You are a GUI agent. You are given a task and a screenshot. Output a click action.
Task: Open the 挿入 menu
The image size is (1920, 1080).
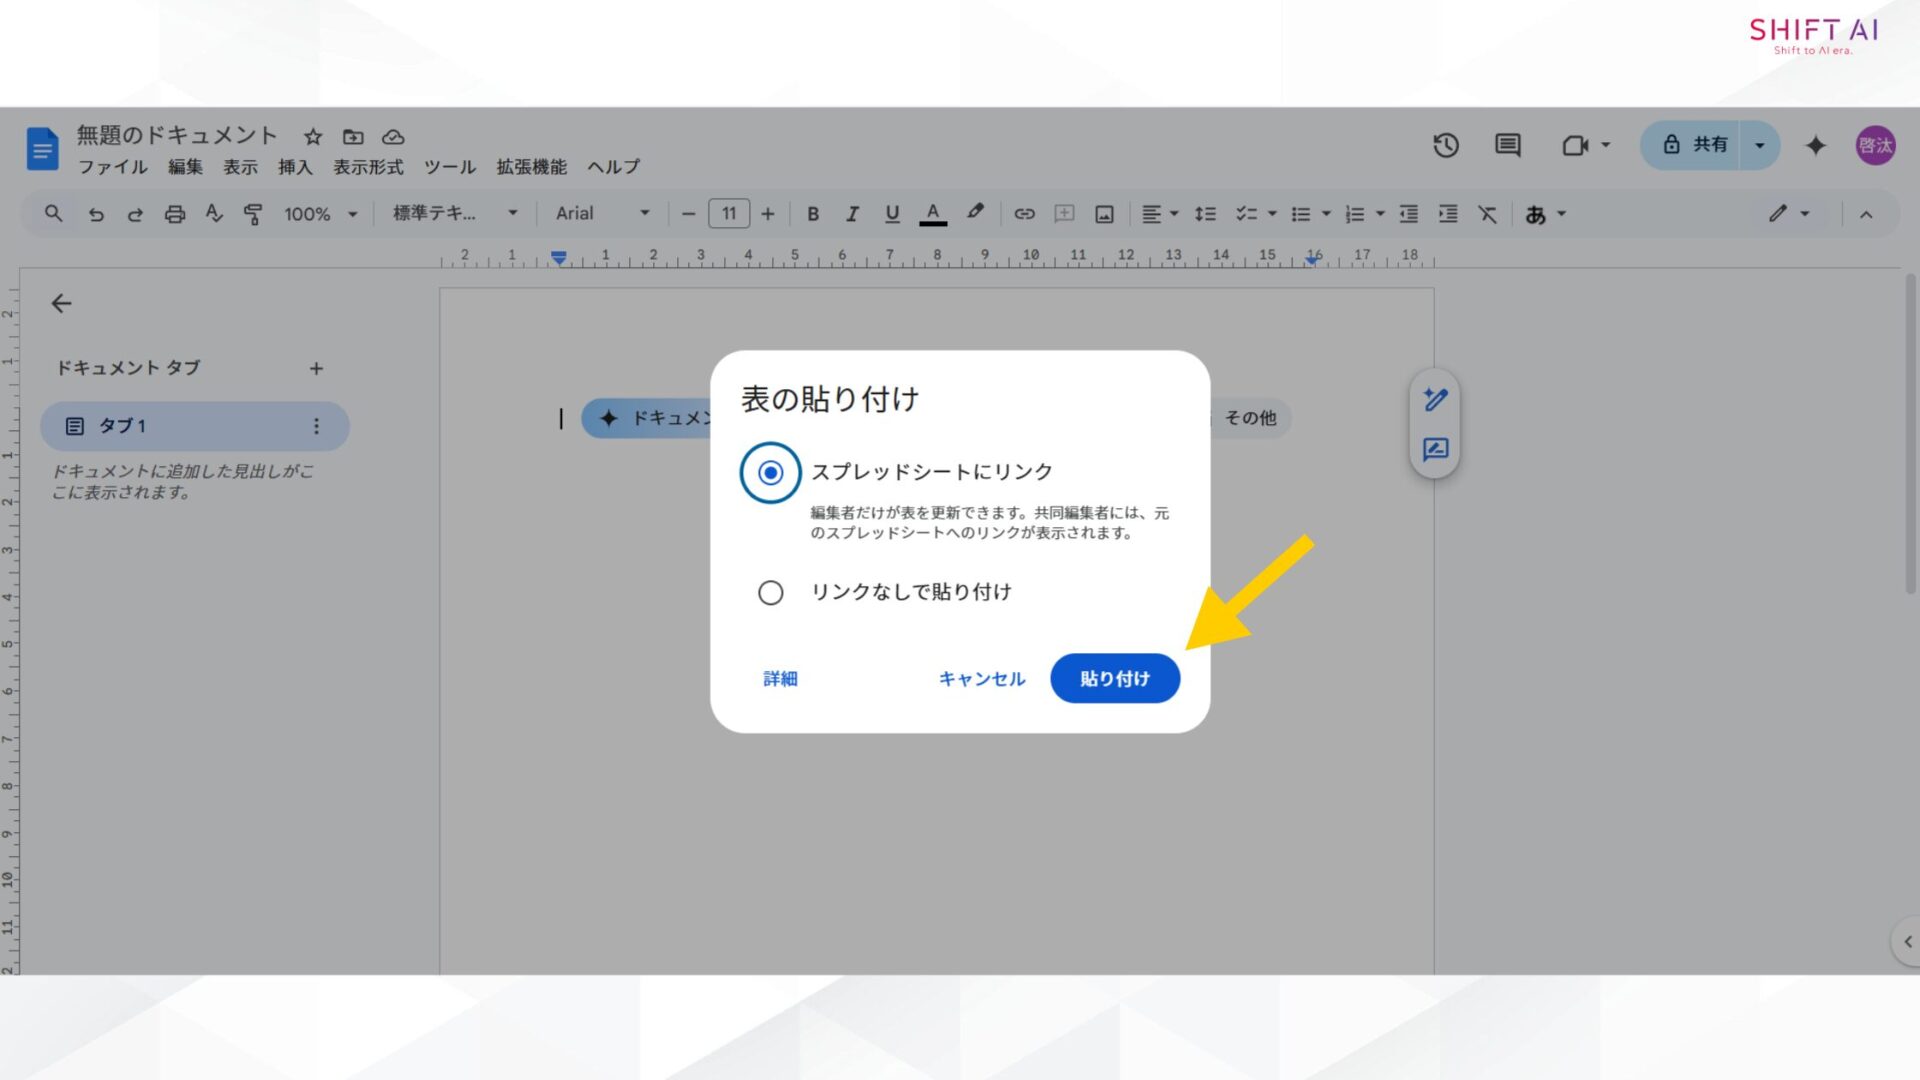pyautogui.click(x=294, y=167)
